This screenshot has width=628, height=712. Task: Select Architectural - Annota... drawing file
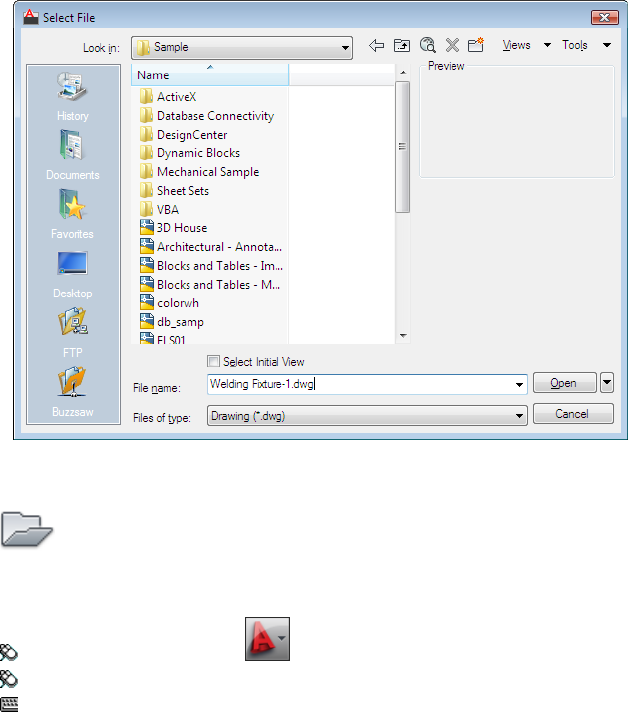pos(211,247)
